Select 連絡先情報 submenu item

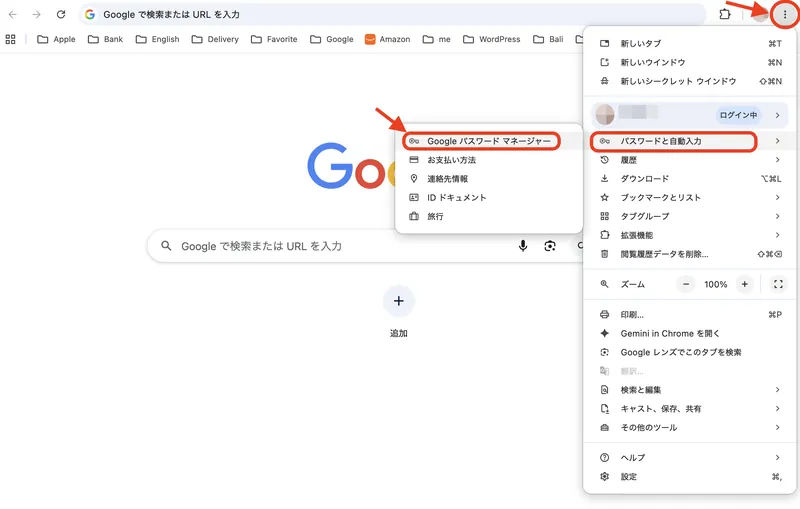tap(489, 179)
